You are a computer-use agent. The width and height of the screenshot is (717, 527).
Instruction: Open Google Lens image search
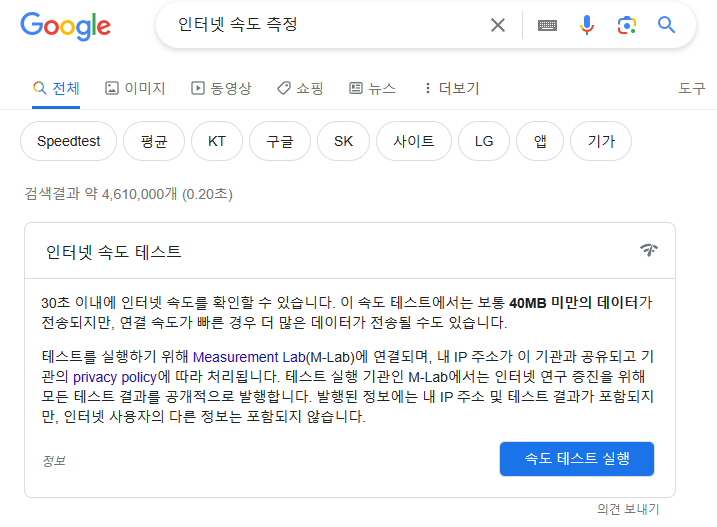[x=626, y=25]
